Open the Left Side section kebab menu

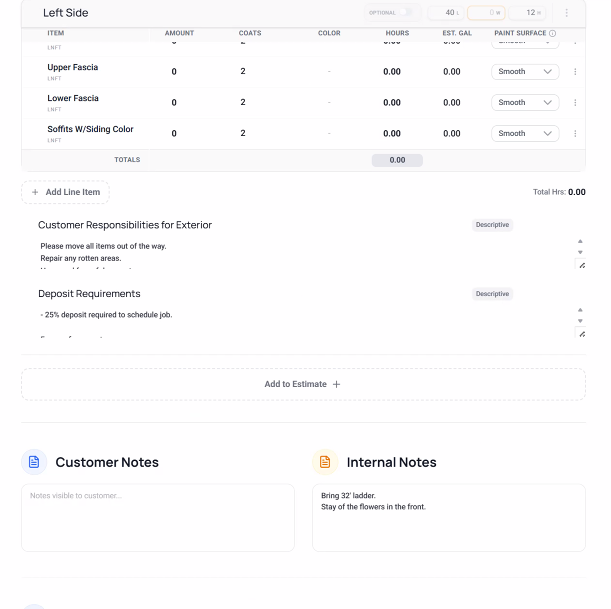click(566, 13)
